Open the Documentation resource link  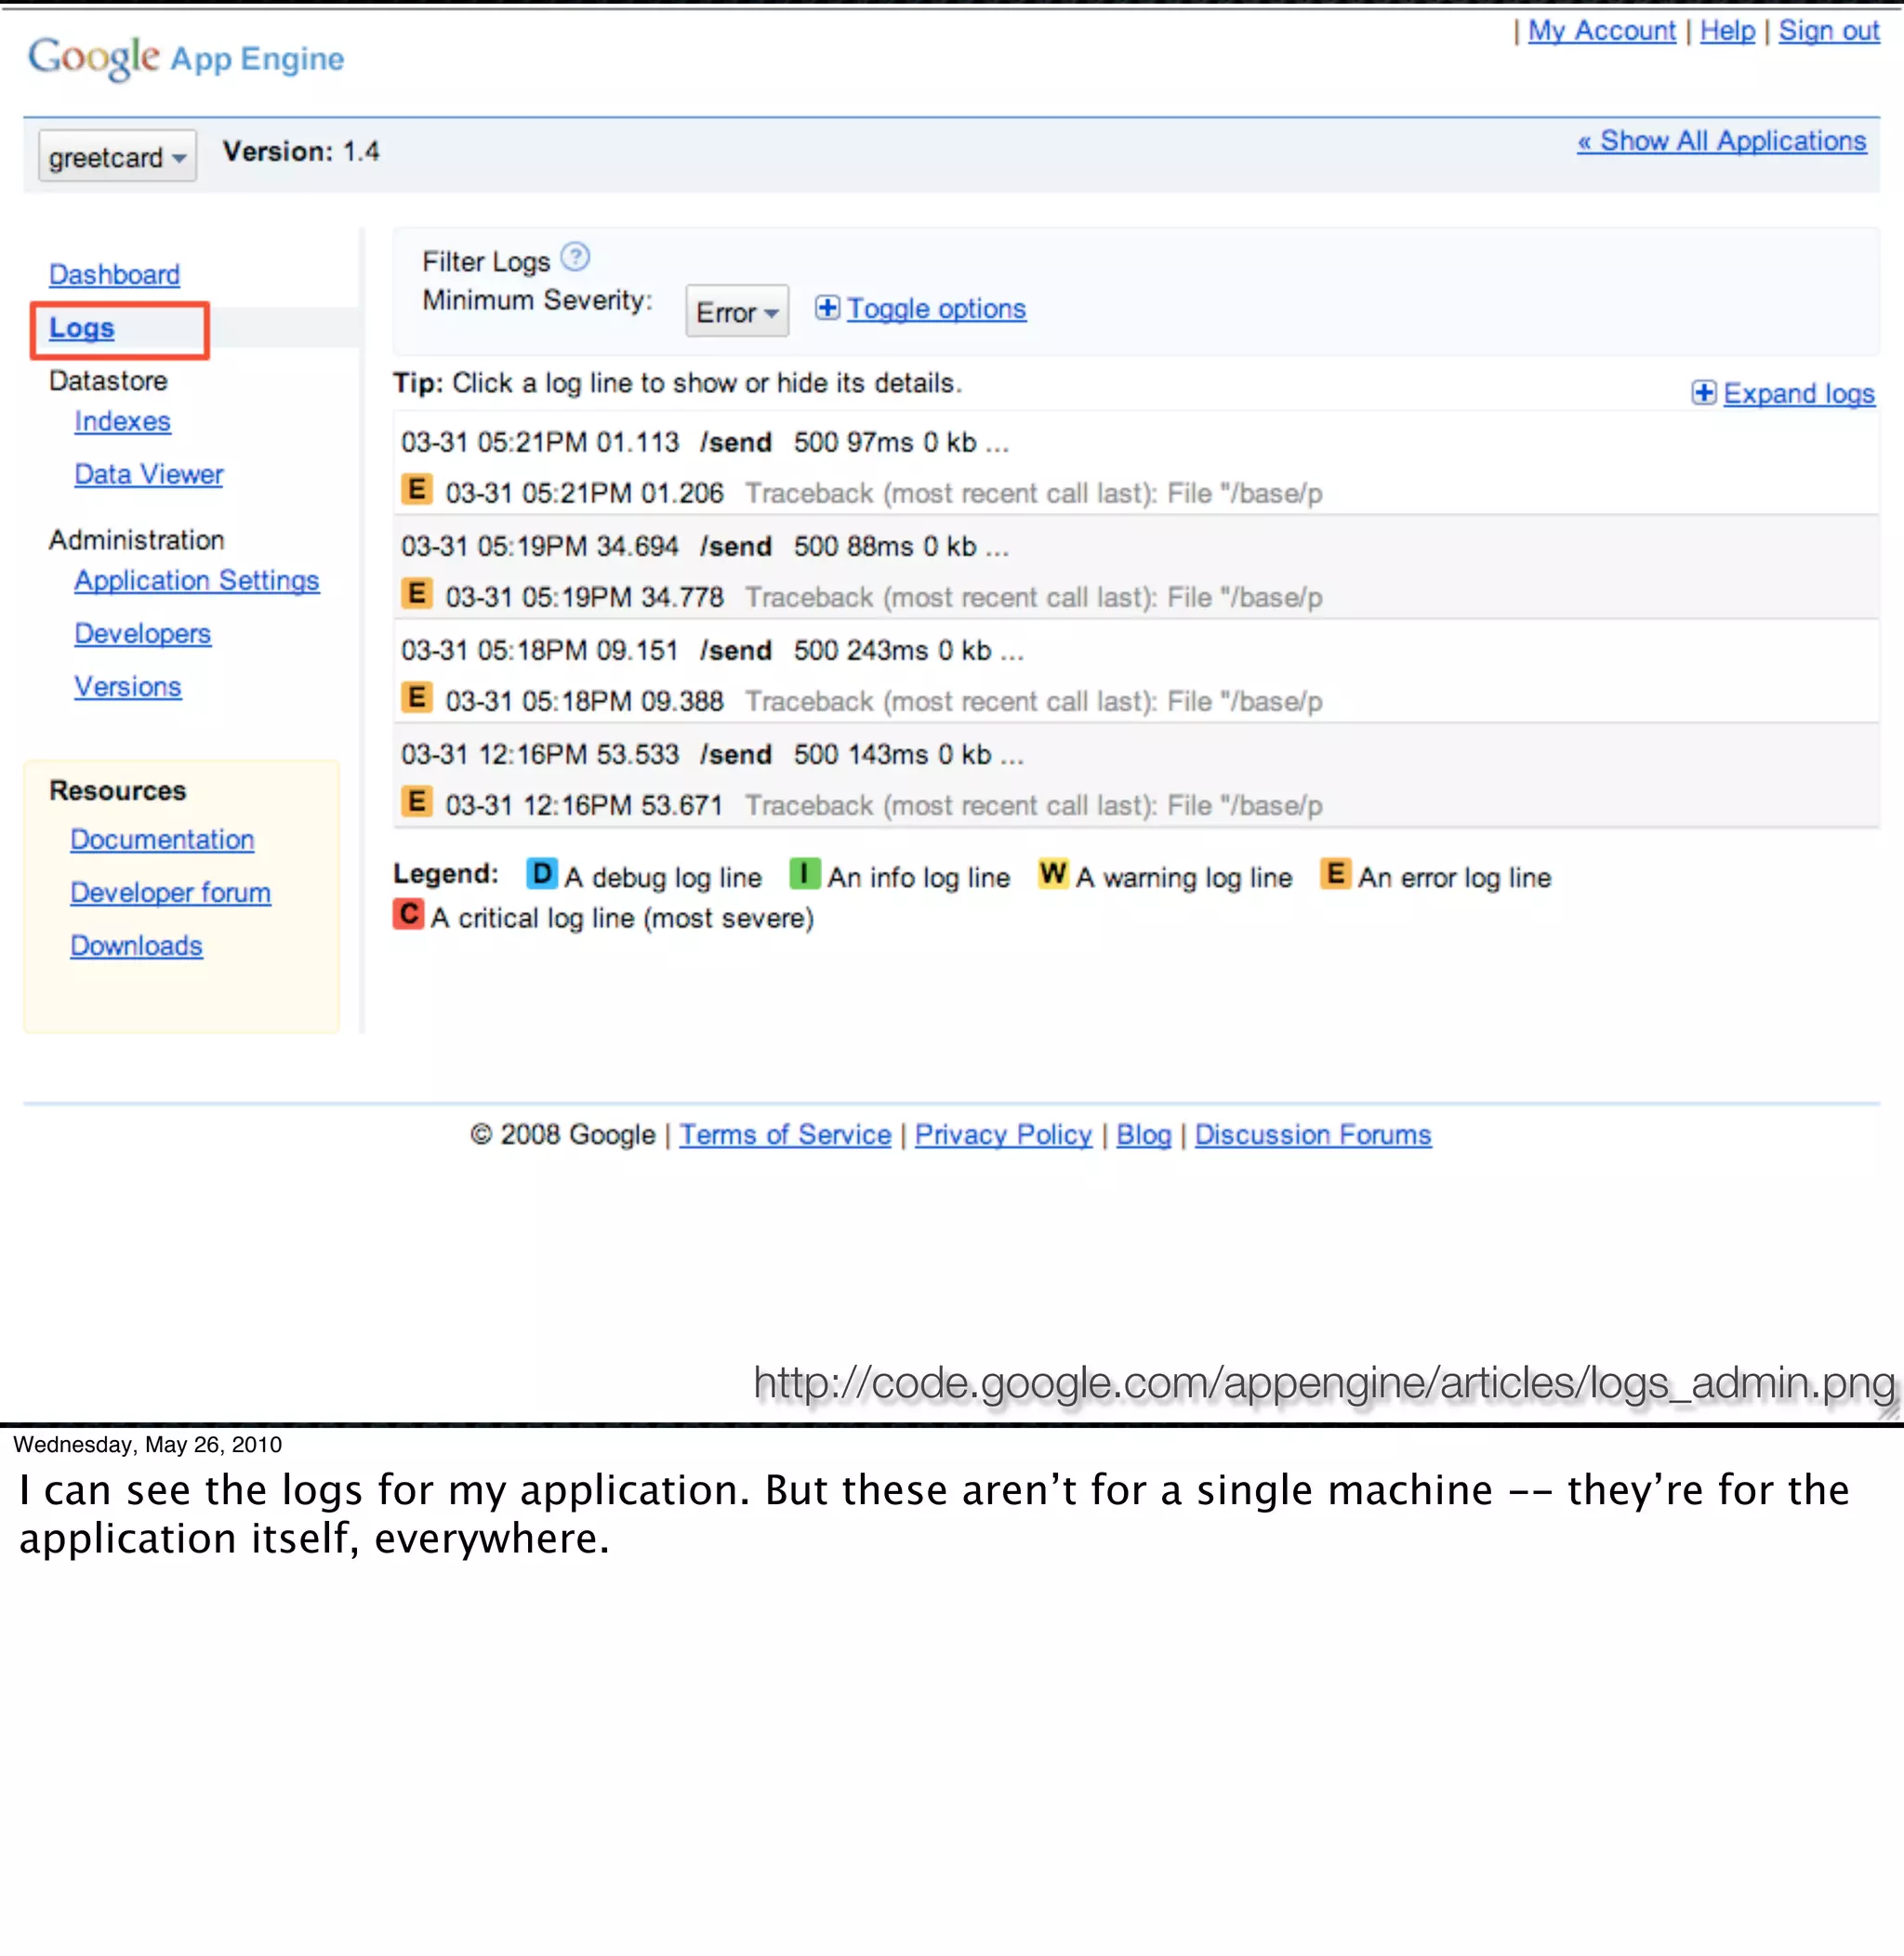click(162, 840)
